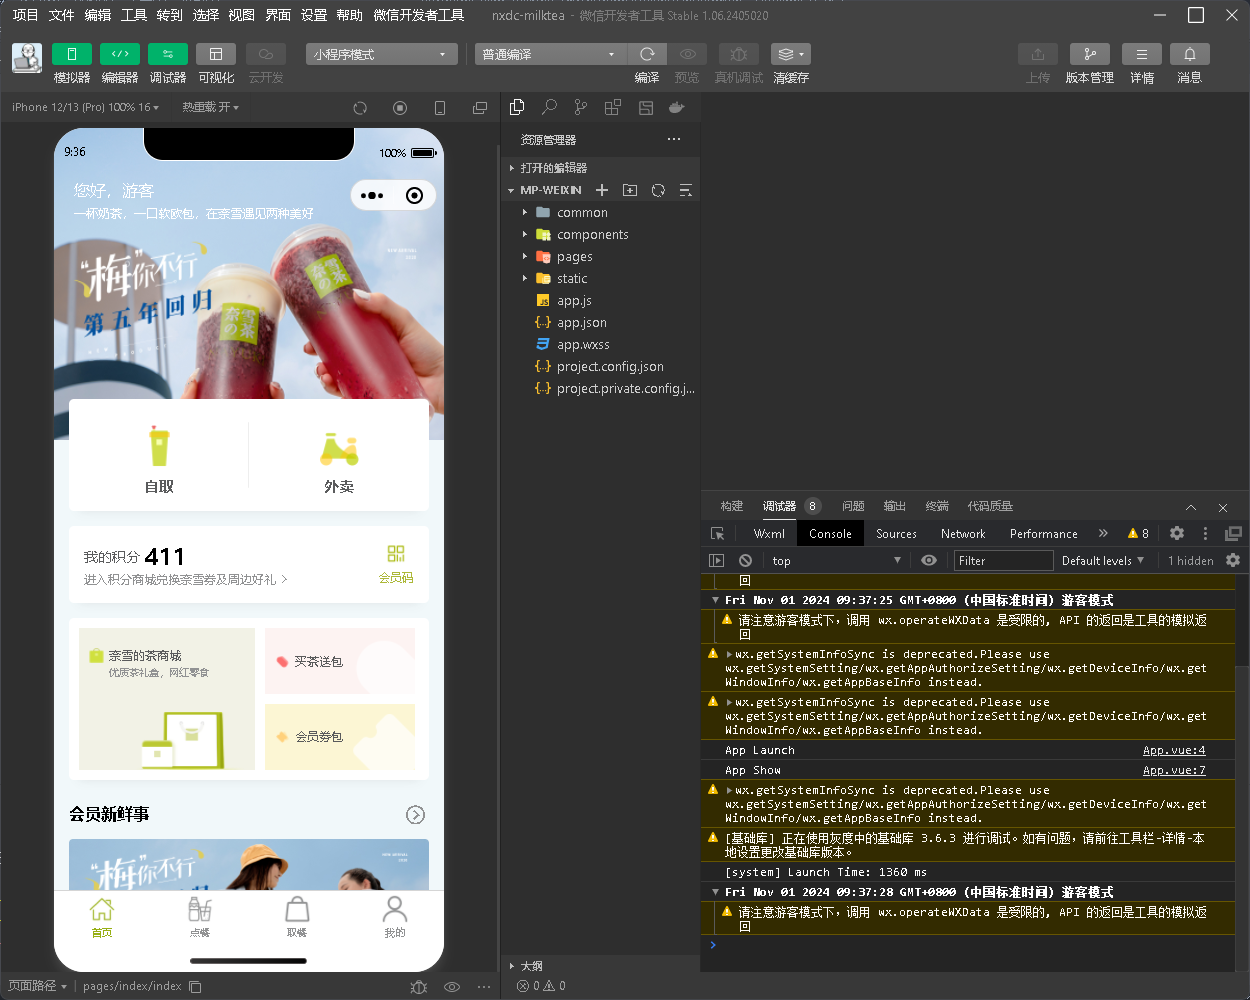Image resolution: width=1250 pixels, height=1000 pixels.
Task: Open hot reload (热重载) dropdown
Action: [x=210, y=107]
